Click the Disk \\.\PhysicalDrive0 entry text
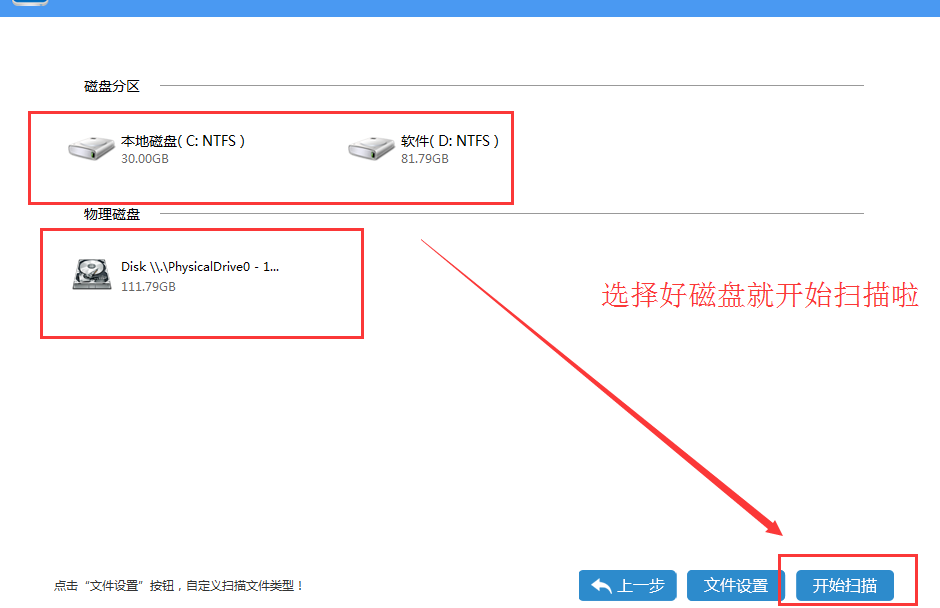Image resolution: width=940 pixels, height=608 pixels. tap(200, 267)
